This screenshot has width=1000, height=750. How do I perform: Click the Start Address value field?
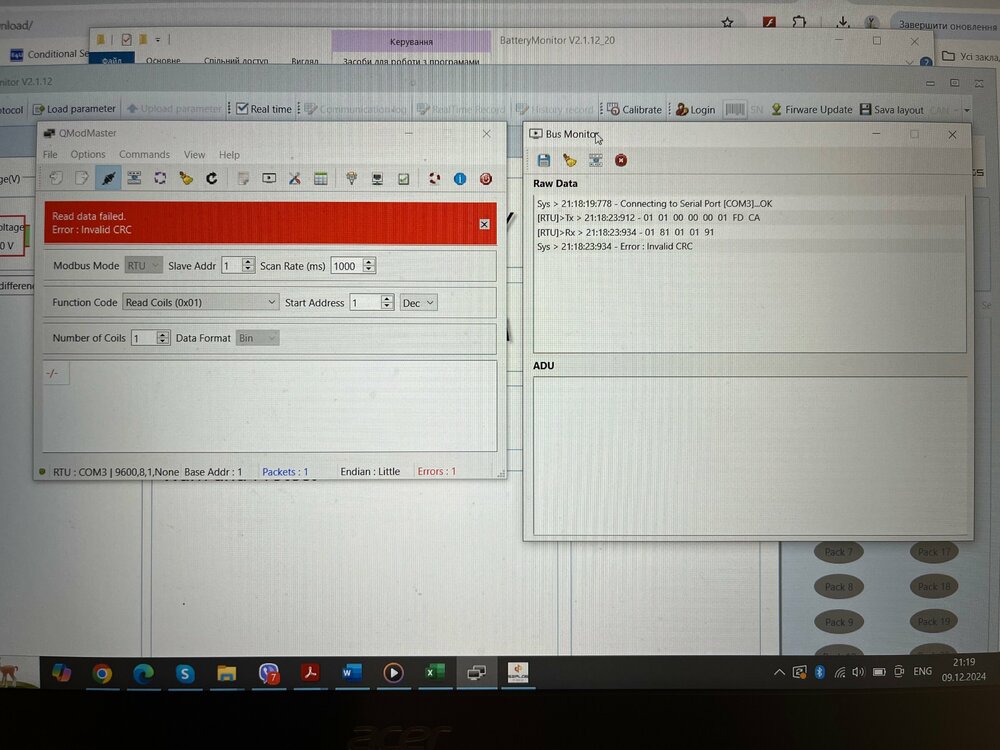(365, 303)
